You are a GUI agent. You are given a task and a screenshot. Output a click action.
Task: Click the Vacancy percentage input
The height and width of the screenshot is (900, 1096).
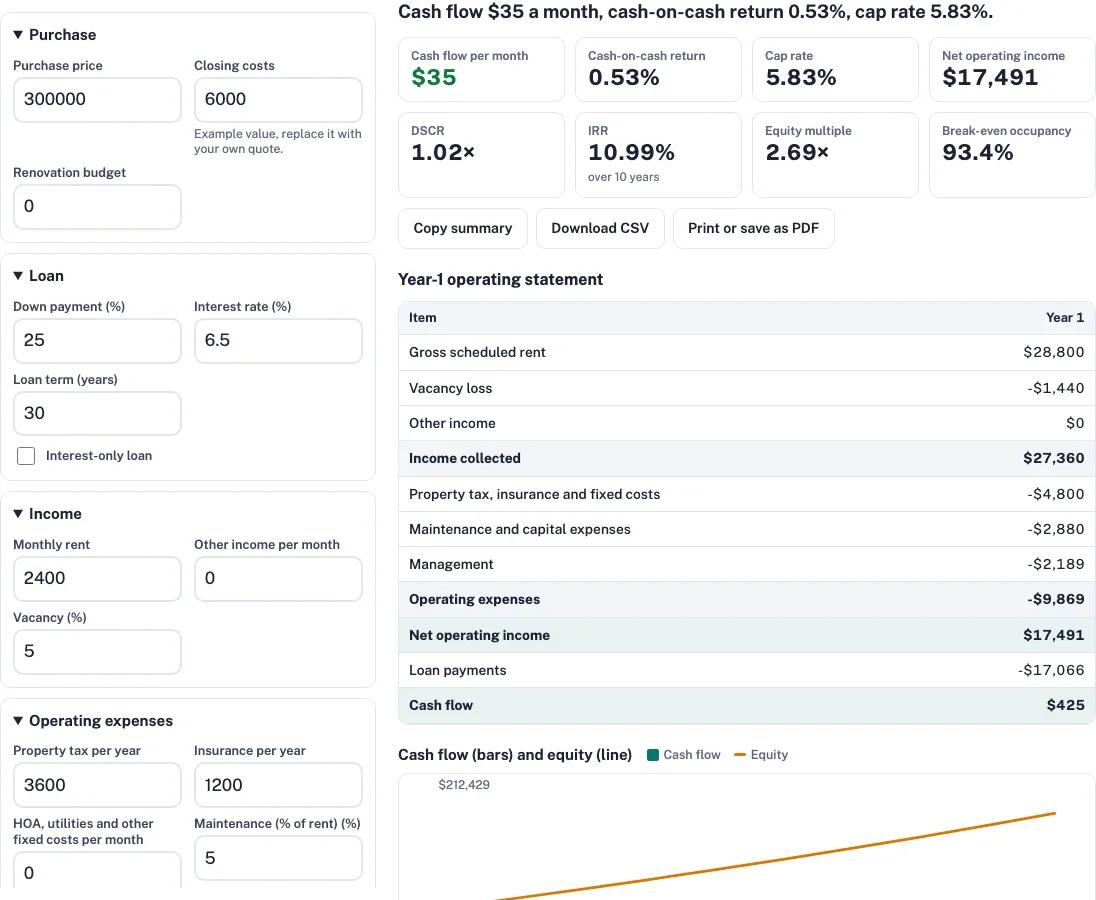click(x=97, y=651)
